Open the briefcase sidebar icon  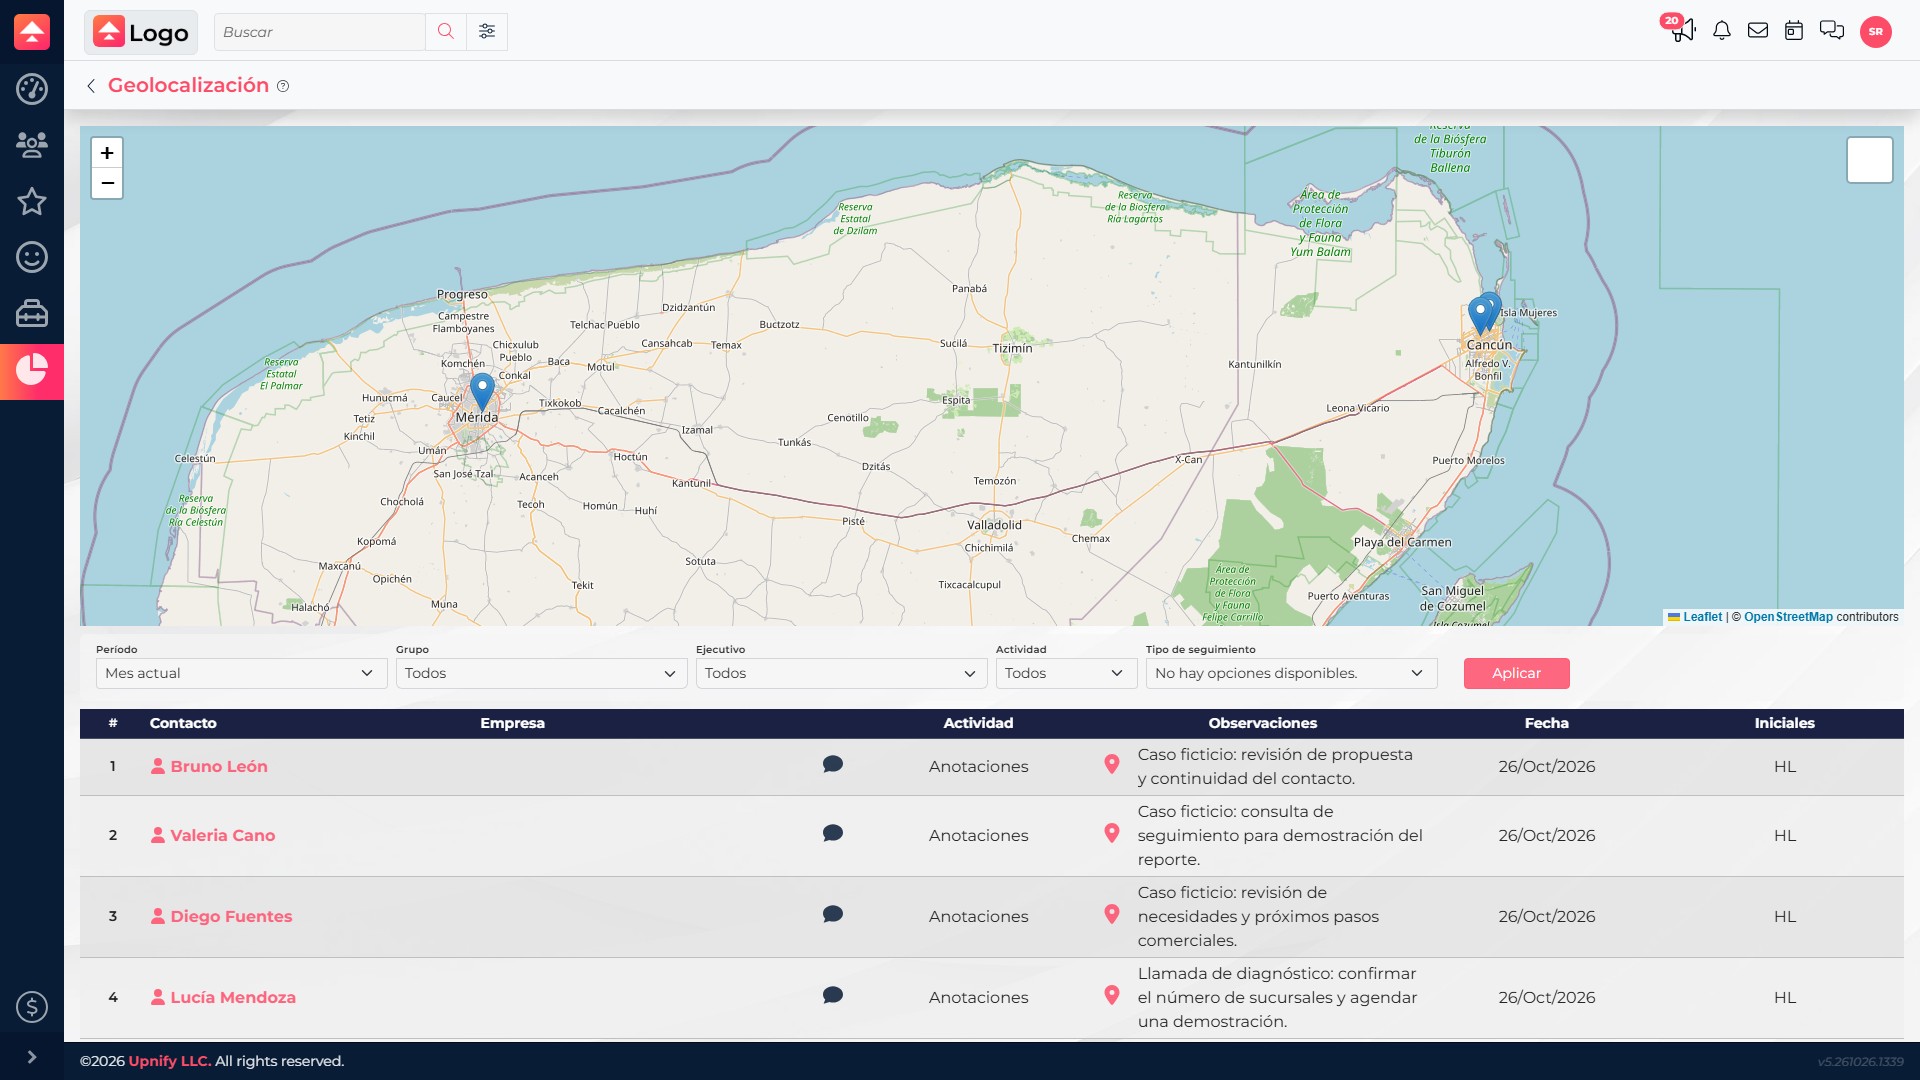click(x=32, y=314)
